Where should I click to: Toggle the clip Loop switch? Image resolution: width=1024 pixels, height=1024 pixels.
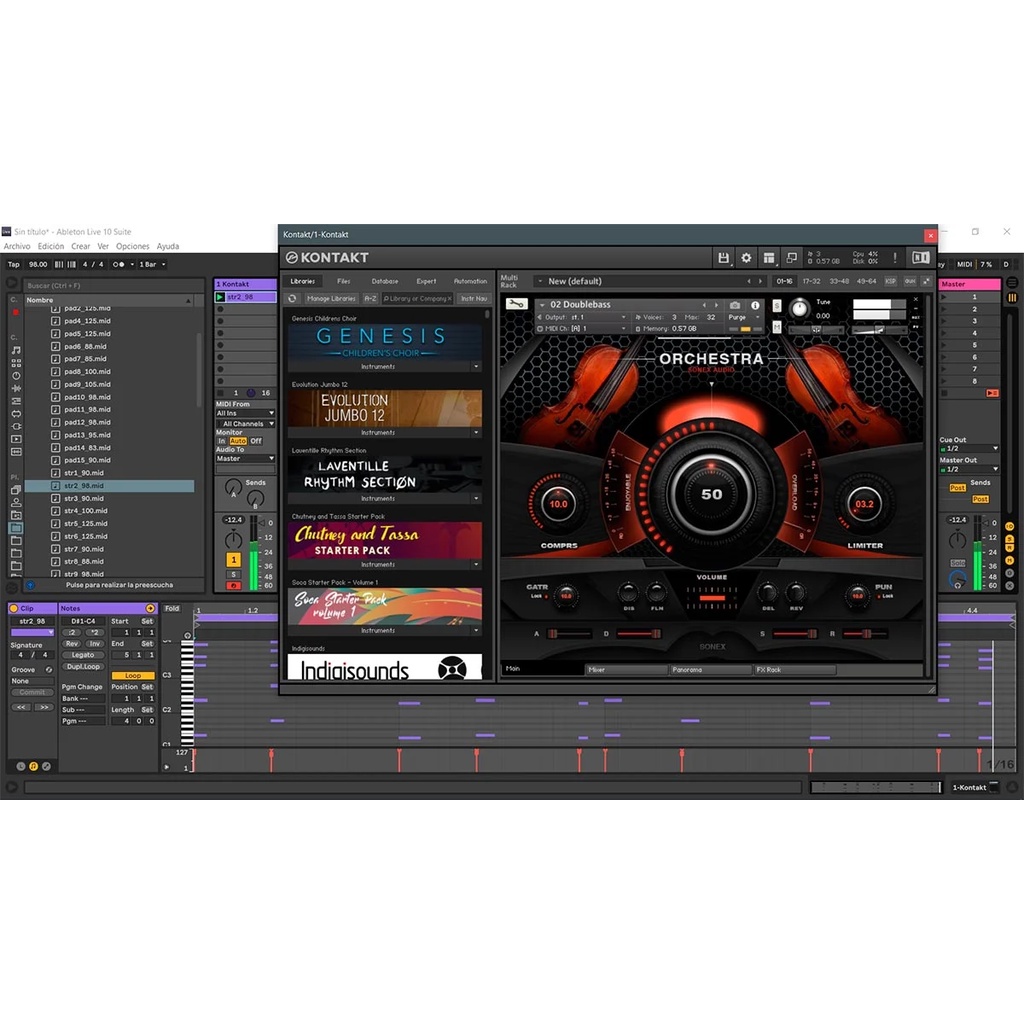click(133, 676)
